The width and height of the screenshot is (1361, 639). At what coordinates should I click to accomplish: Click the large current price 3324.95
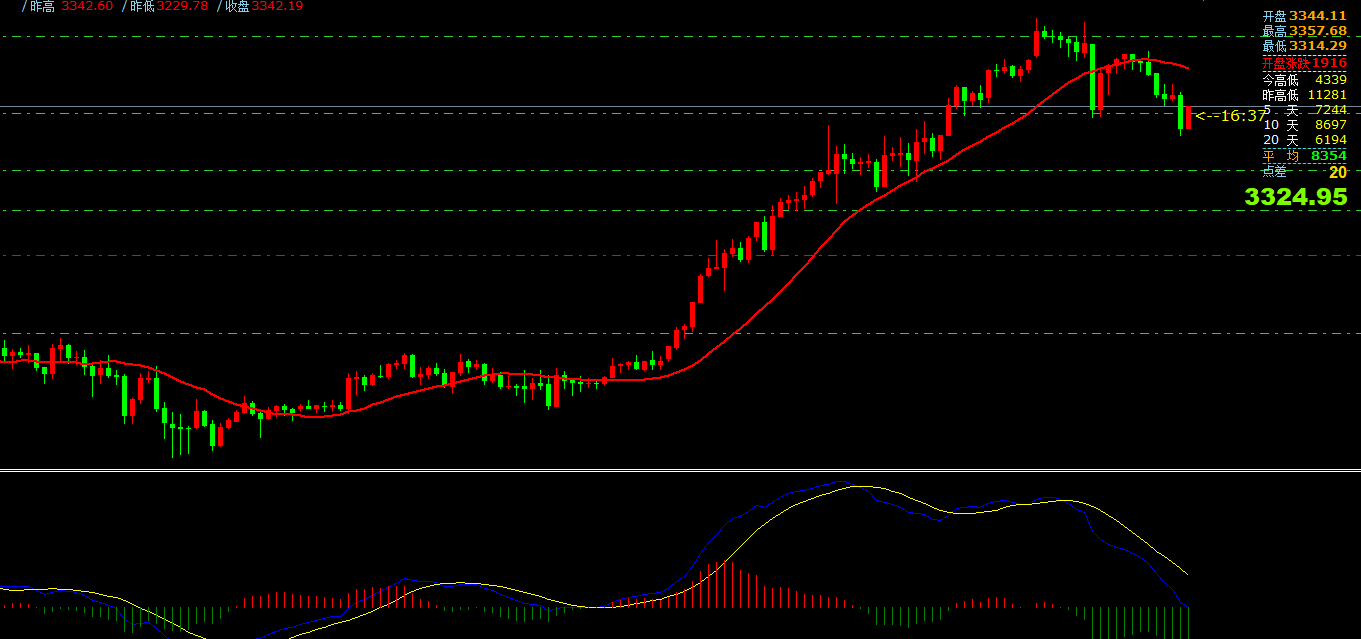(1295, 197)
